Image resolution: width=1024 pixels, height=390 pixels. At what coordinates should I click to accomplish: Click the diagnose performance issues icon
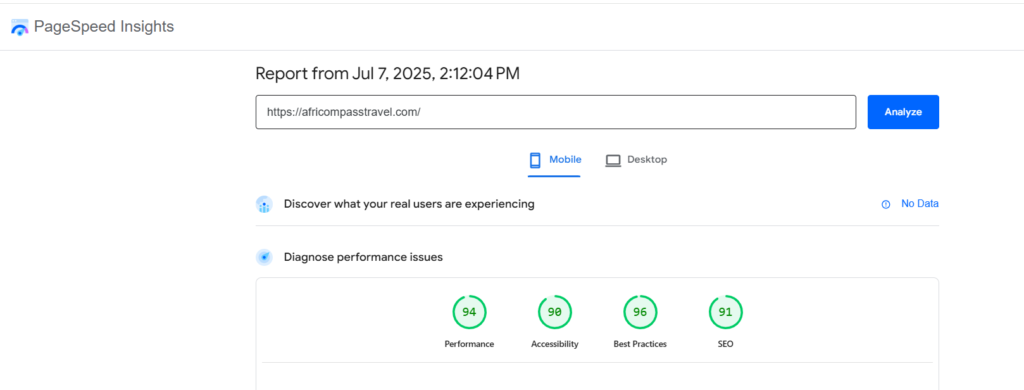(264, 257)
